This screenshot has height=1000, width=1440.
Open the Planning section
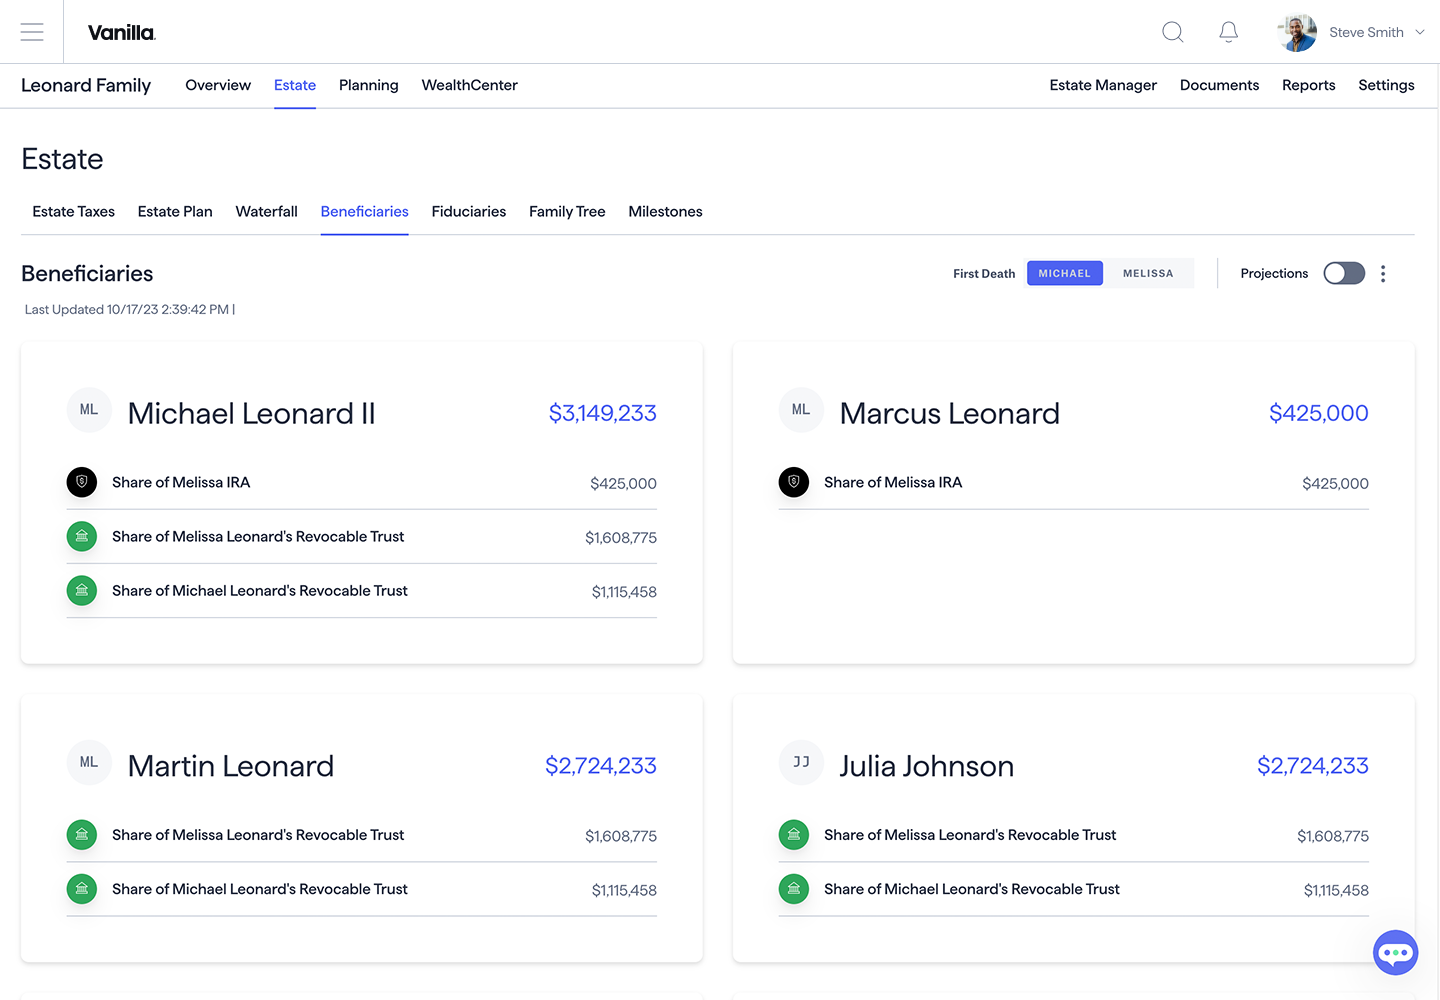click(x=368, y=86)
